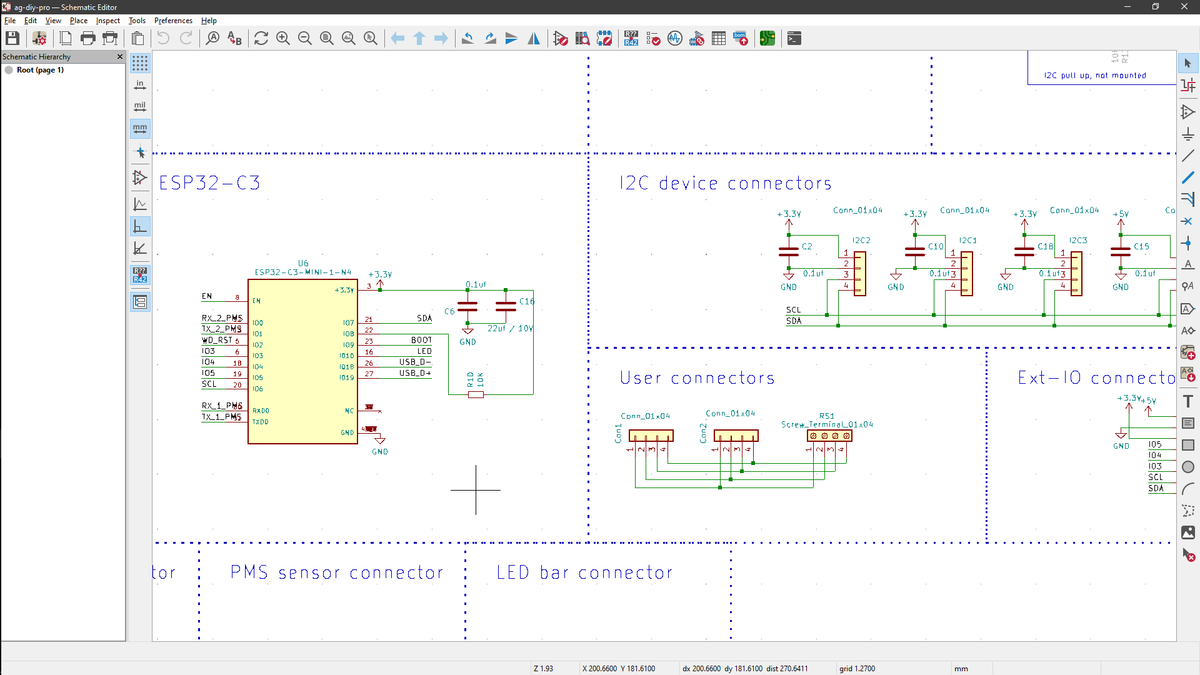
Task: Select Root (page 1) in hierarchy
Action: tap(40, 70)
